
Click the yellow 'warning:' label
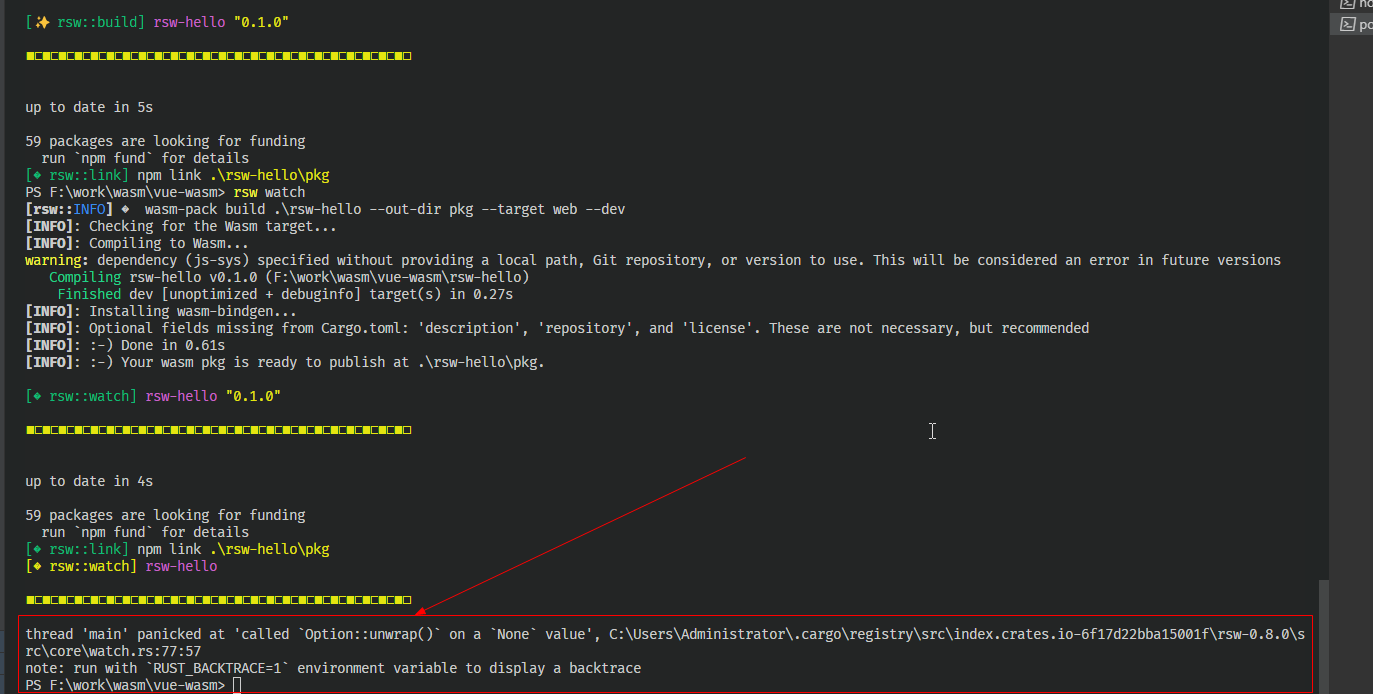[x=57, y=260]
